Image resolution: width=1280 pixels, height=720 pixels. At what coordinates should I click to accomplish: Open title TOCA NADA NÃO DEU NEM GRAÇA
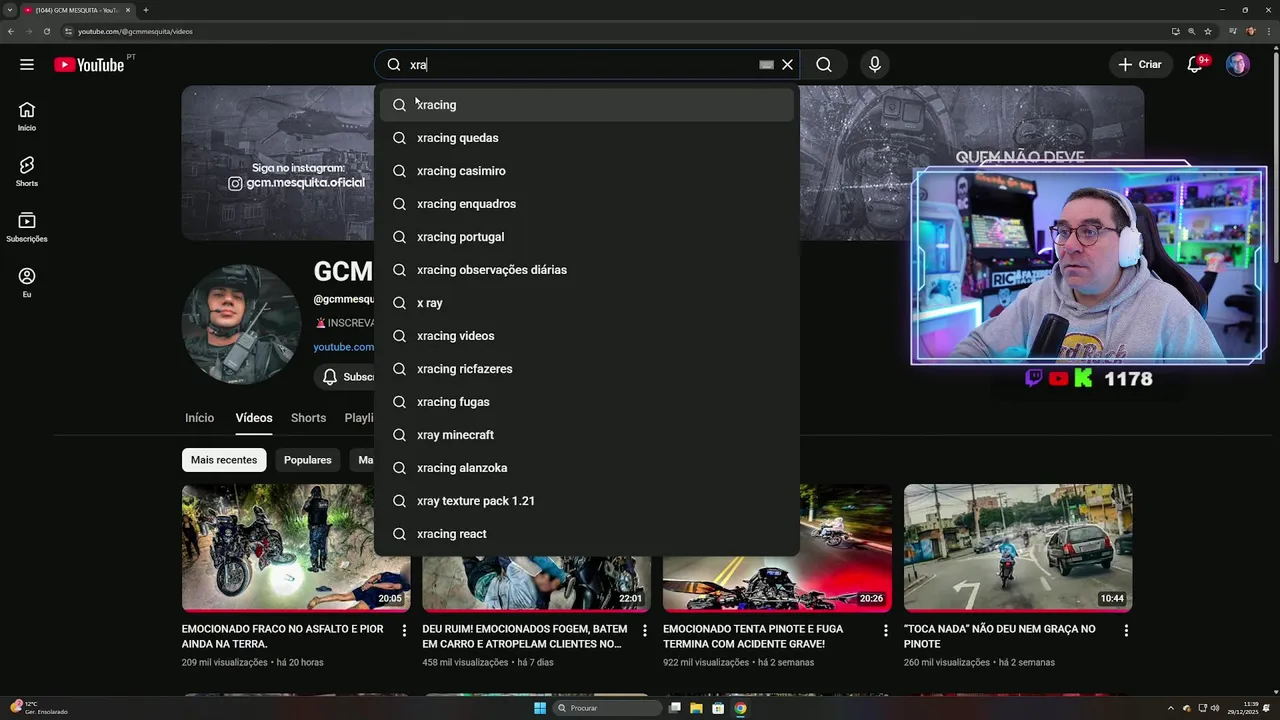(1000, 636)
